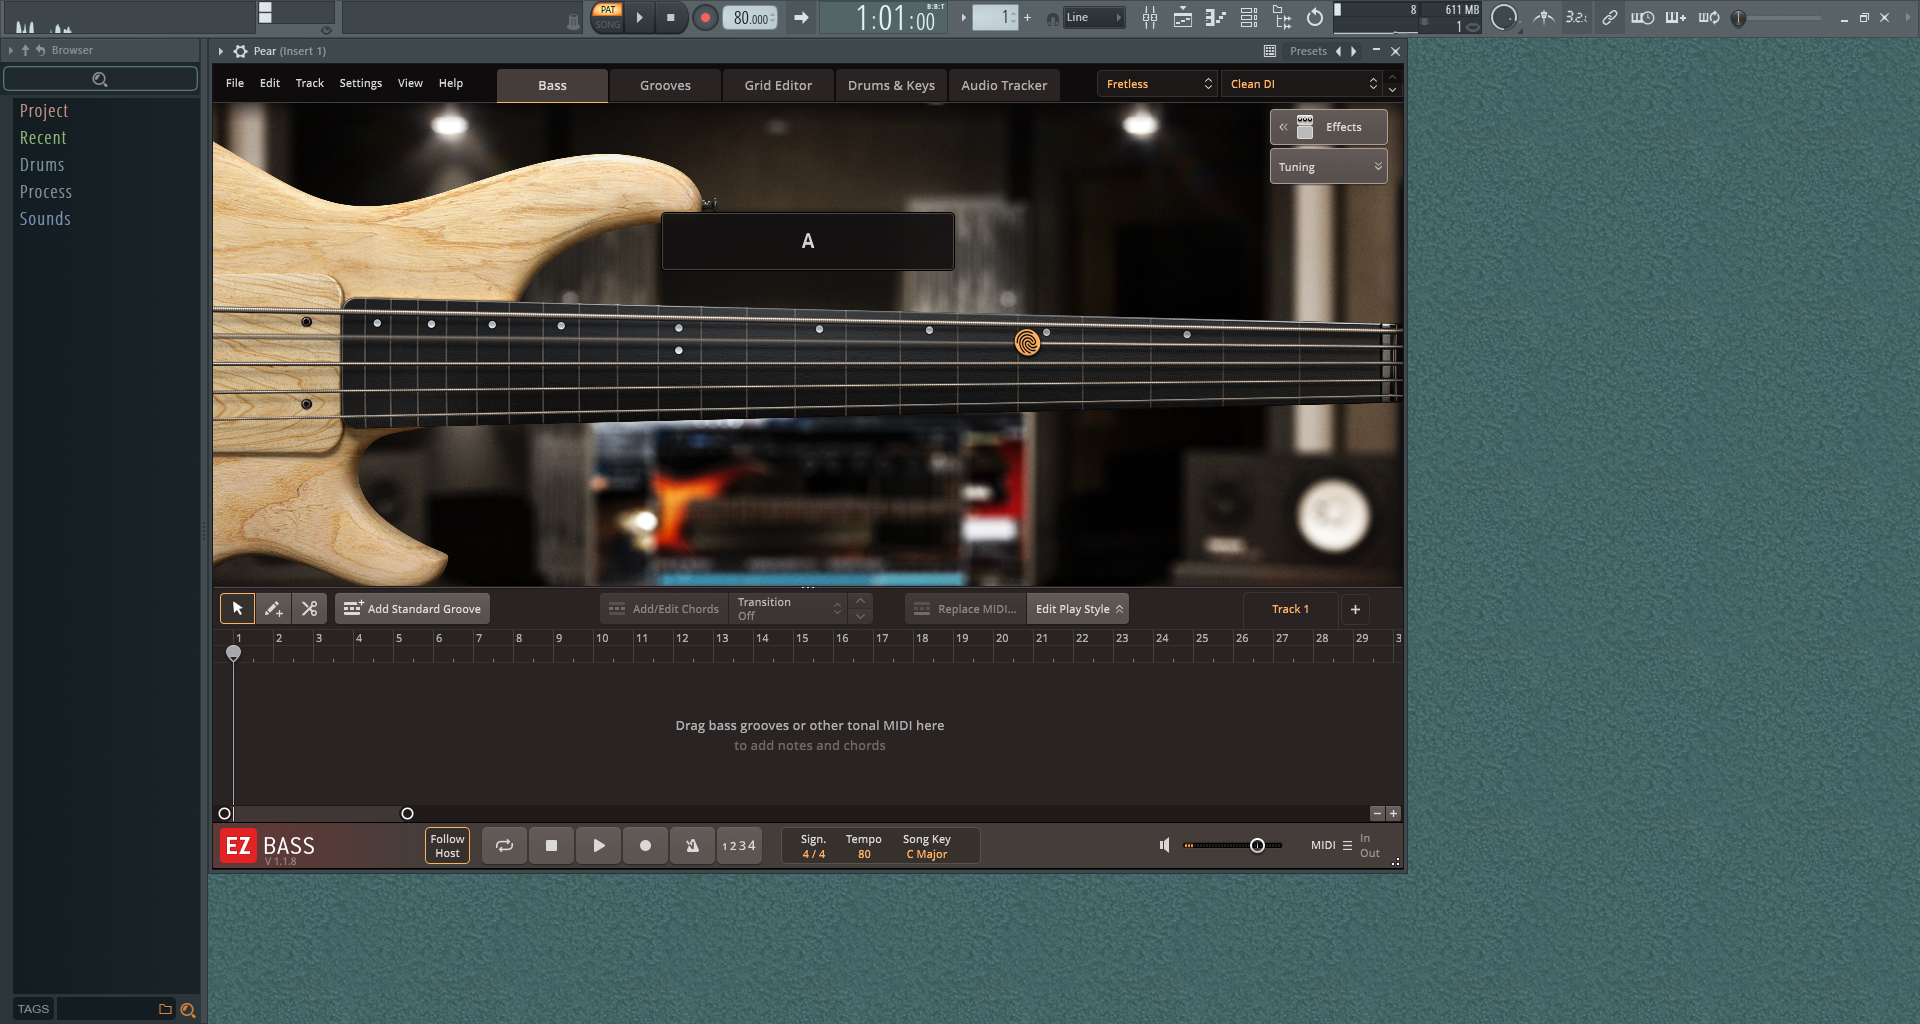Click the EZbass tempo value 80

click(864, 854)
